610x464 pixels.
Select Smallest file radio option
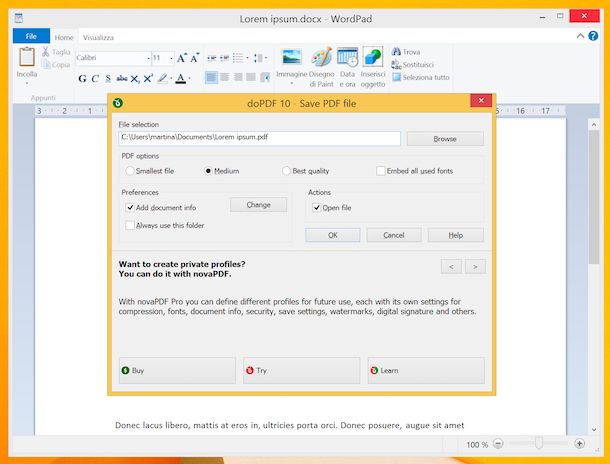click(x=130, y=171)
